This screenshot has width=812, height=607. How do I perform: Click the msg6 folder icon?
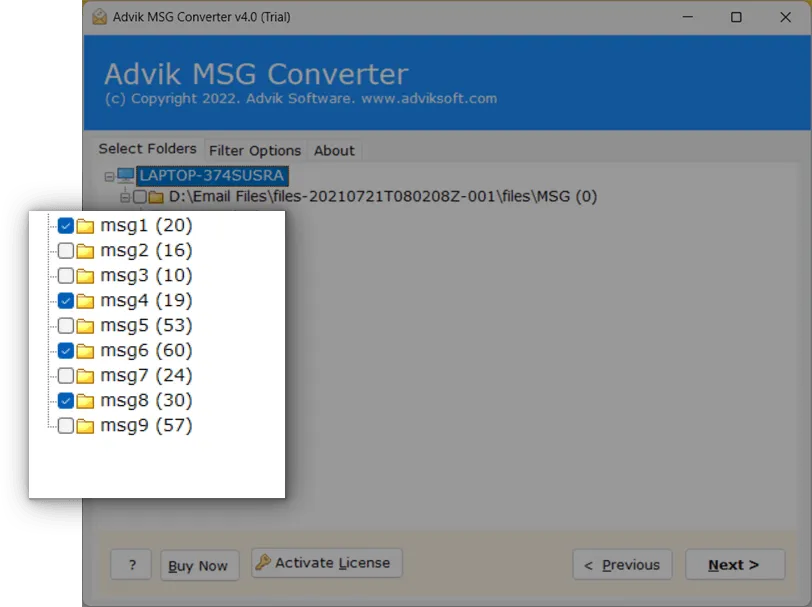click(85, 351)
